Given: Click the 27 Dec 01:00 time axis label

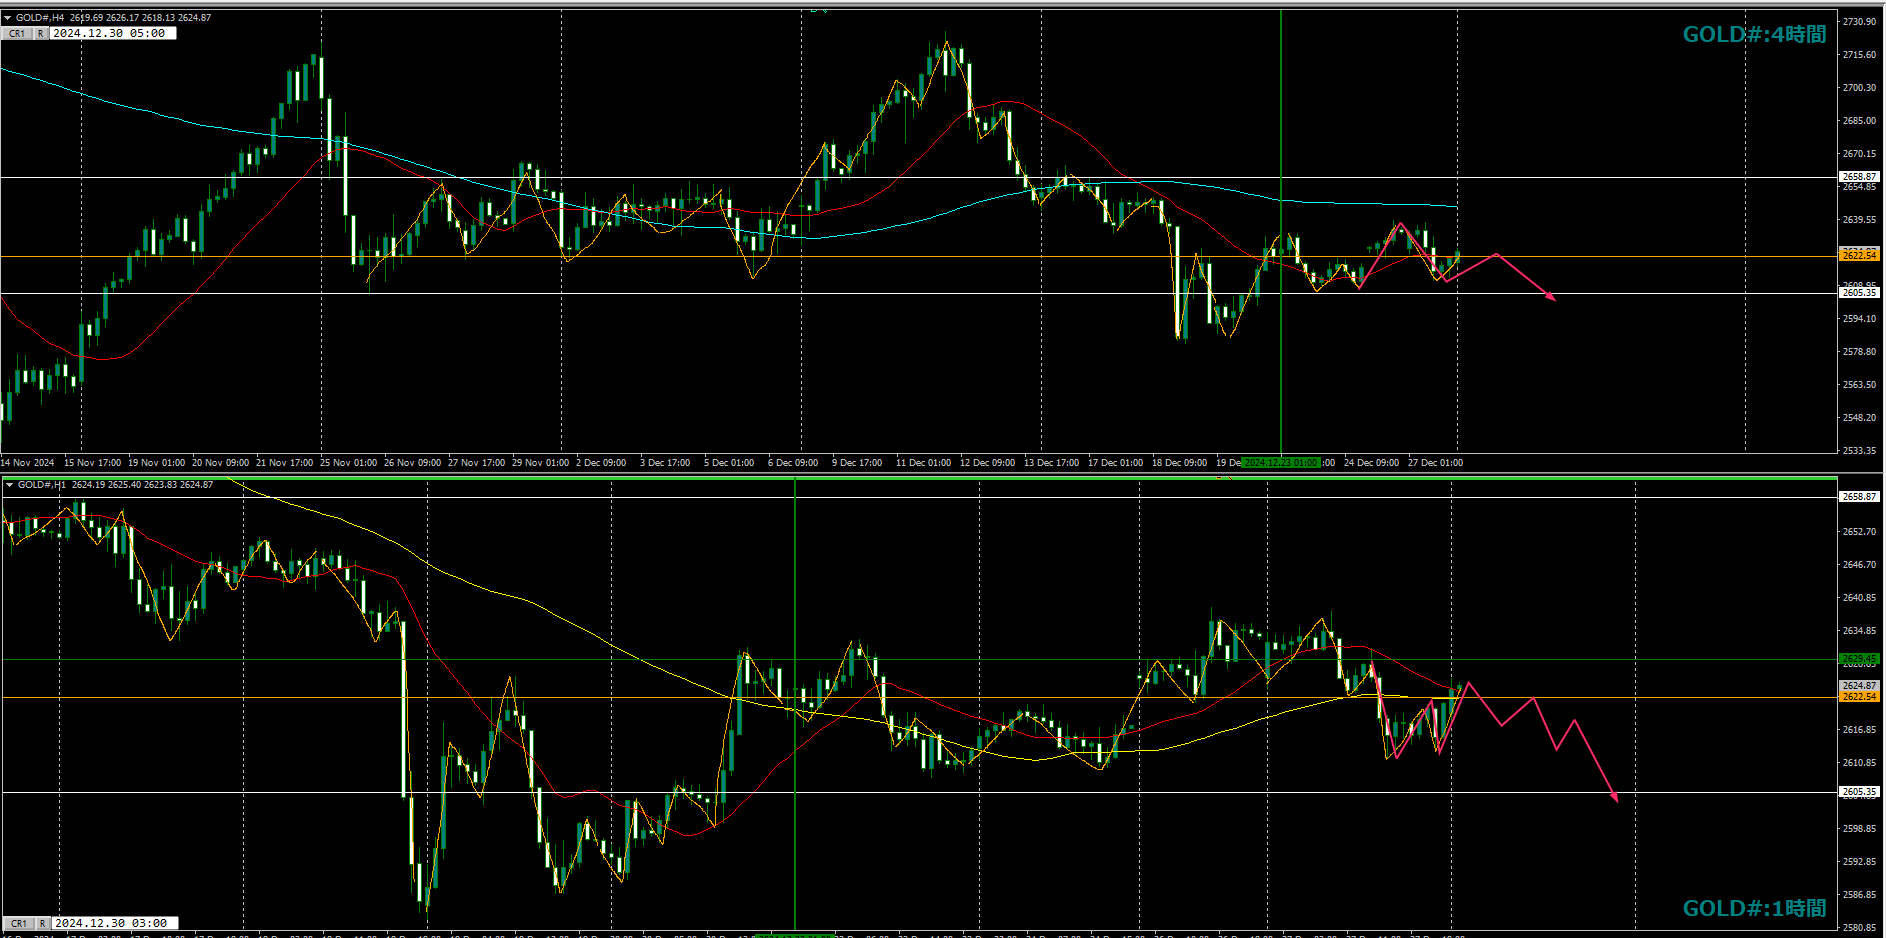Looking at the screenshot, I should coord(1435,462).
